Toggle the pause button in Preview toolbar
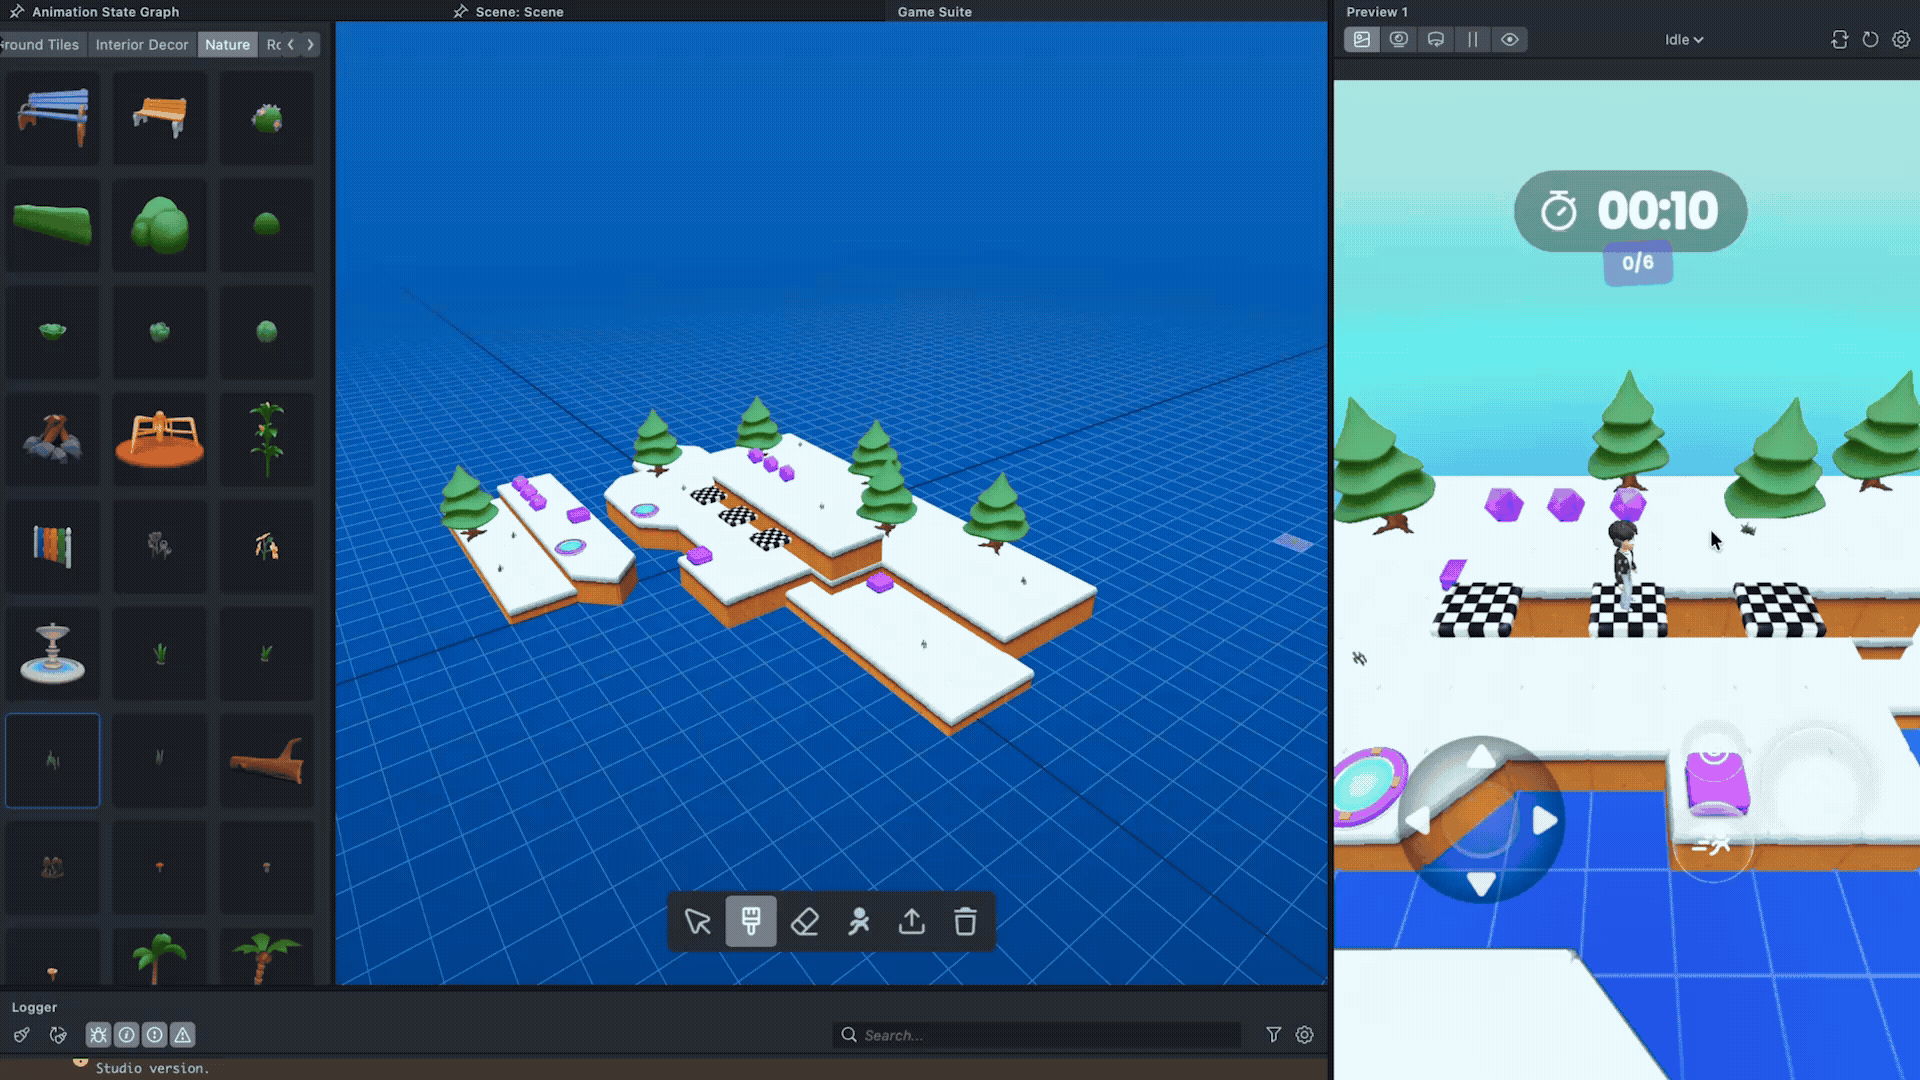1920x1080 pixels. pos(1473,40)
